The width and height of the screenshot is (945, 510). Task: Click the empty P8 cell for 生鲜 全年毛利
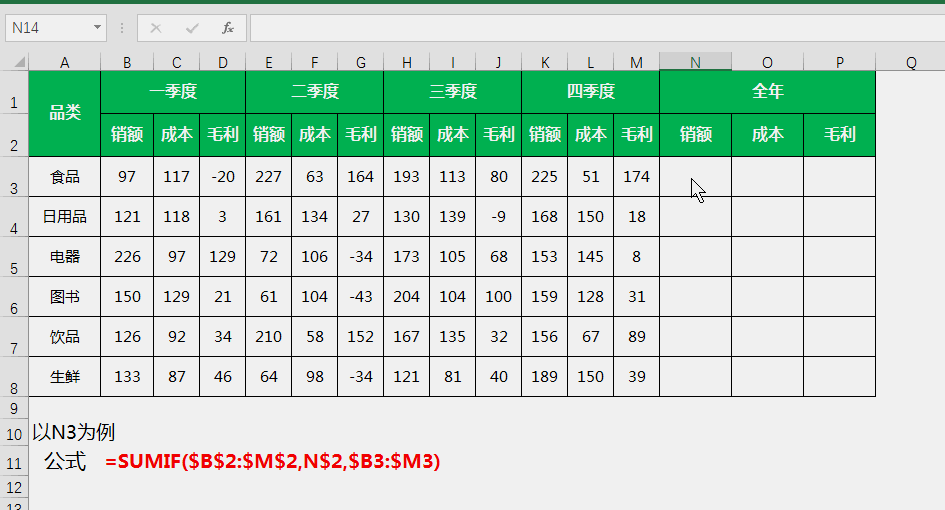(x=840, y=377)
